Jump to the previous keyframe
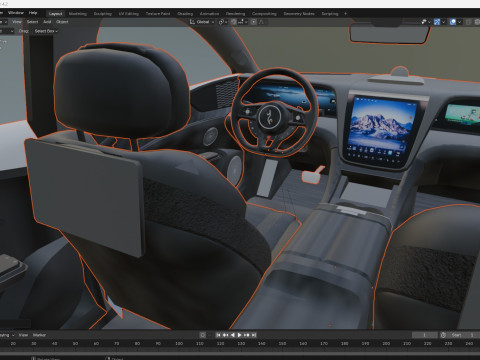This screenshot has height=360, width=480. 225,335
